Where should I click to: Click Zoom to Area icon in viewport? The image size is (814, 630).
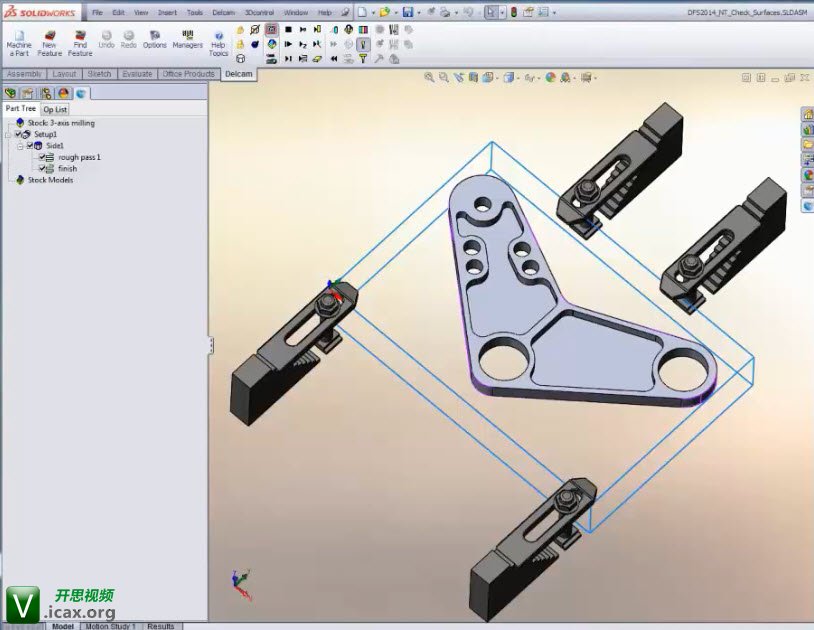tap(443, 77)
